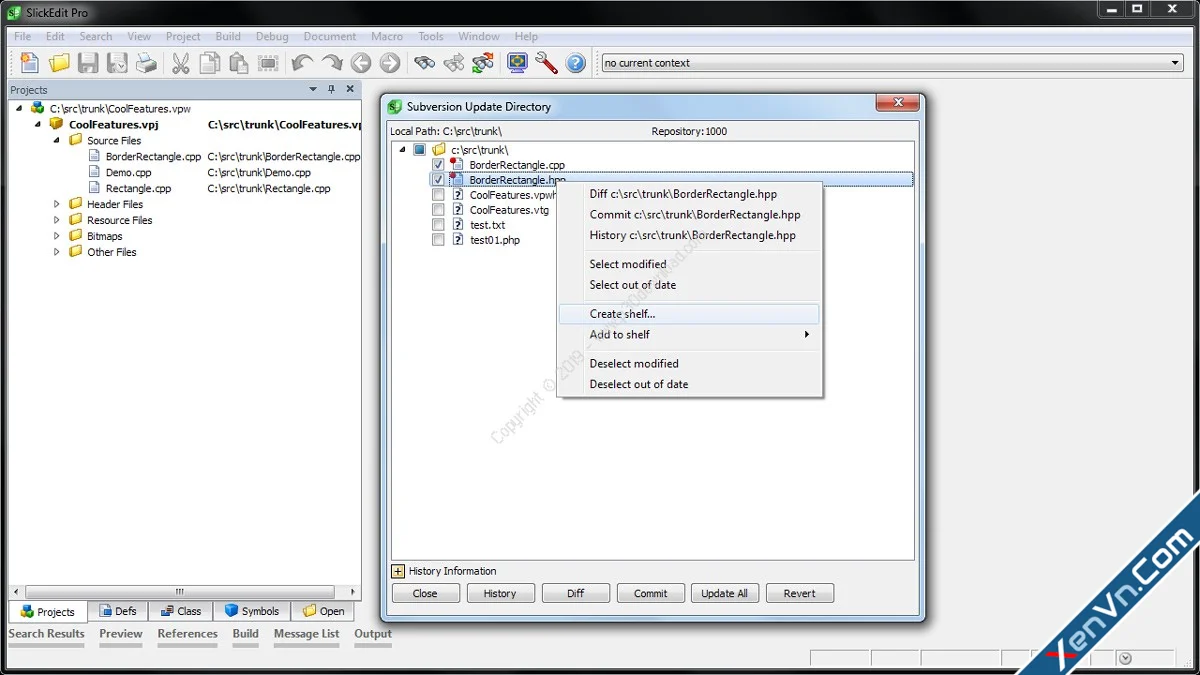Viewport: 1200px width, 675px height.
Task: Open the current context dropdown
Action: pos(1176,63)
